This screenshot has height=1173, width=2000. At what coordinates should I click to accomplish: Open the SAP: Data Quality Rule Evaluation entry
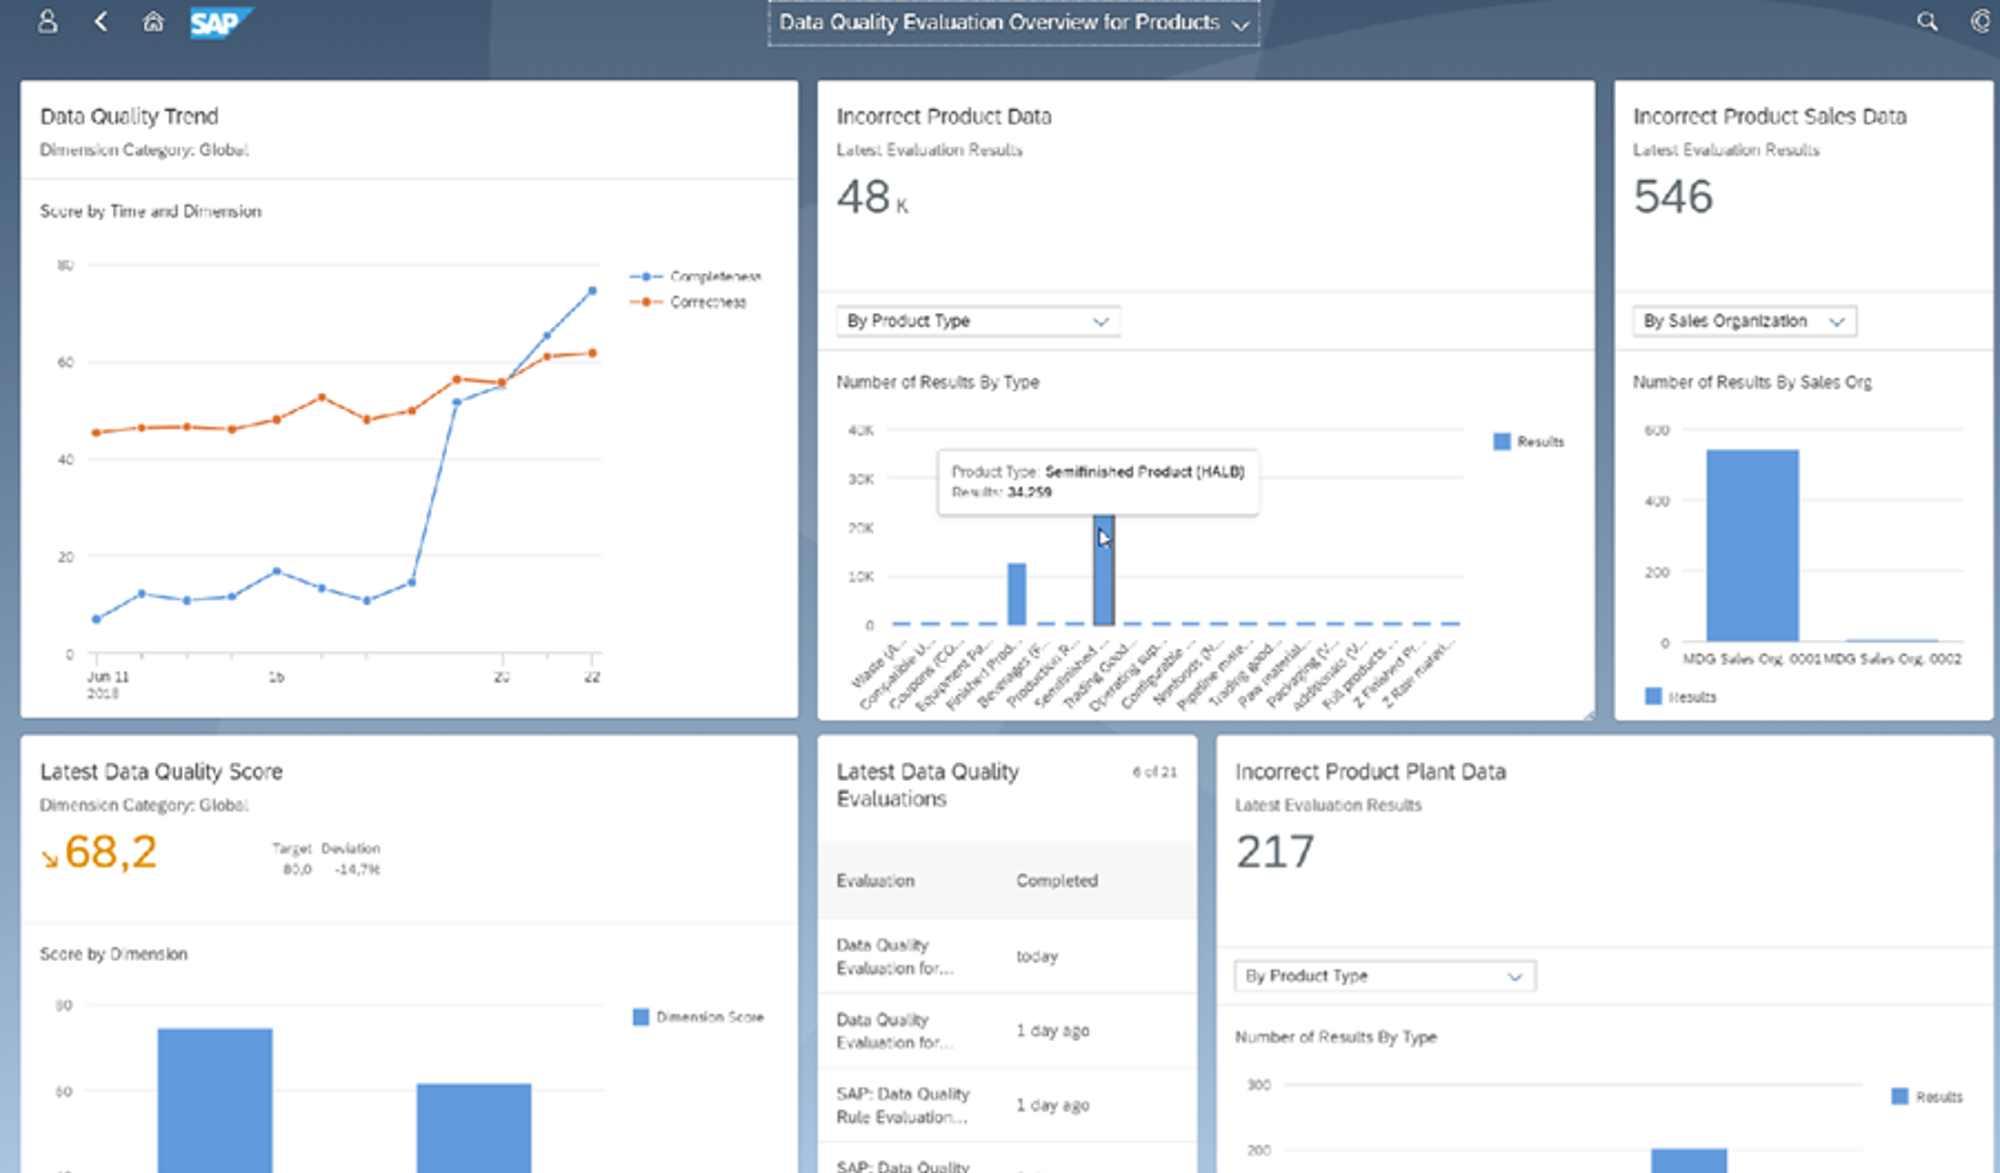(903, 1105)
